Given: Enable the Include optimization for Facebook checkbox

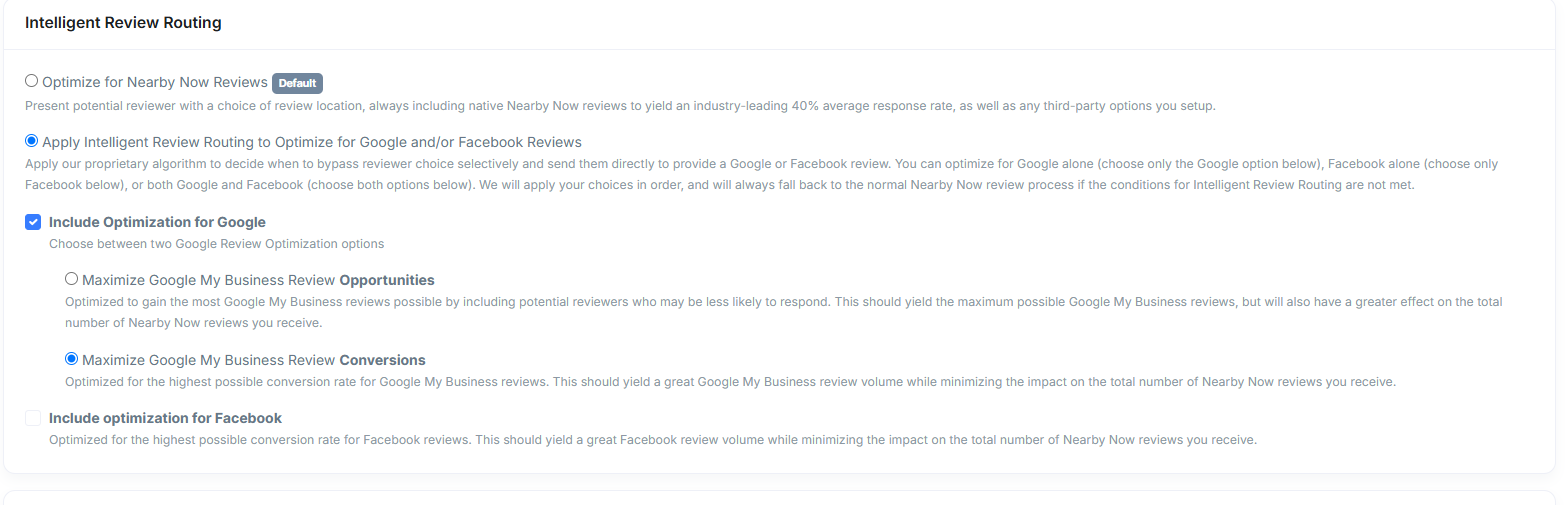Looking at the screenshot, I should click(33, 418).
